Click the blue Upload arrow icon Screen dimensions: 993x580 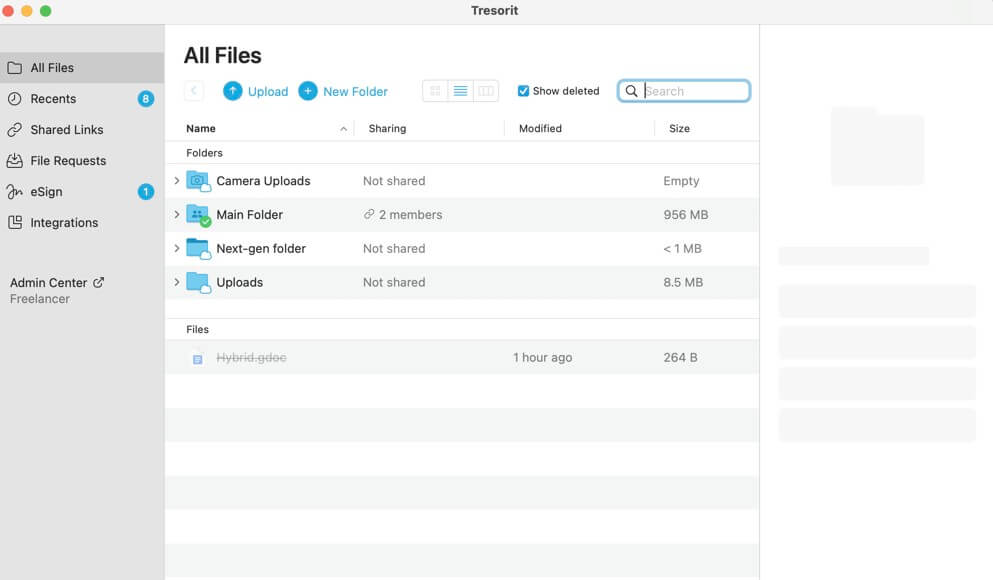(x=232, y=91)
